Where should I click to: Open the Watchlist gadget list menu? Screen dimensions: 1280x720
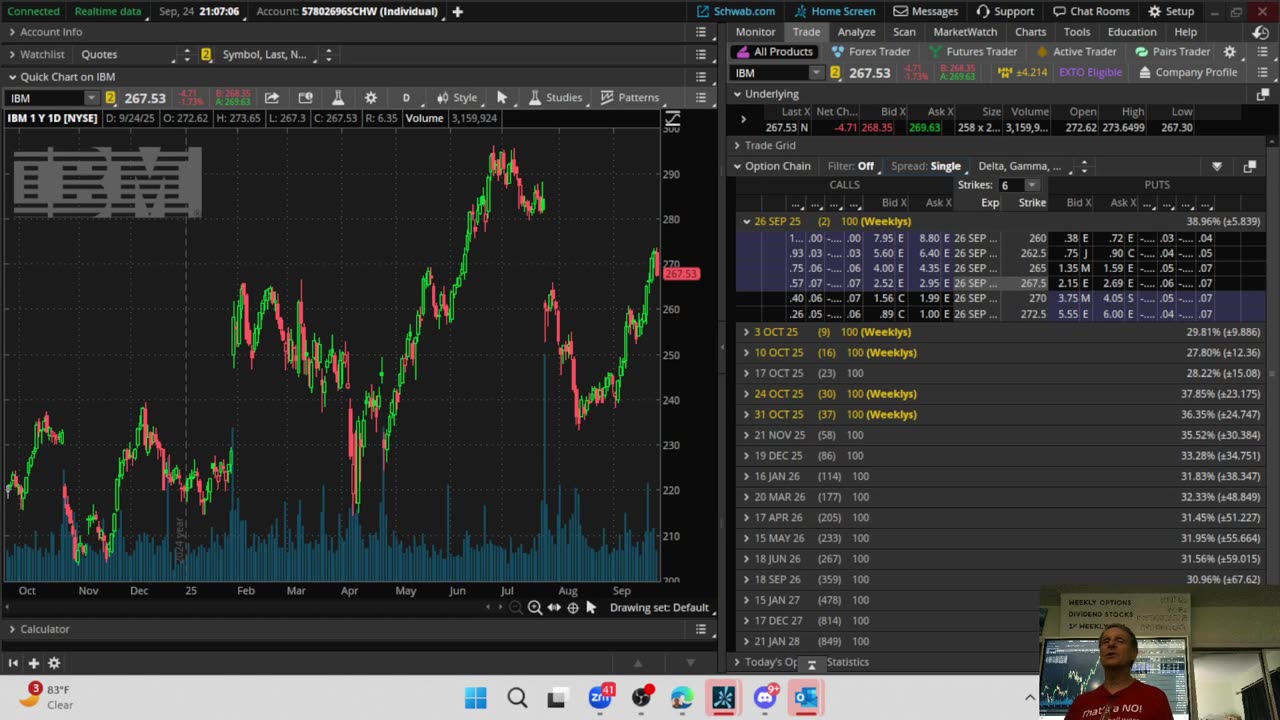pyautogui.click(x=701, y=54)
